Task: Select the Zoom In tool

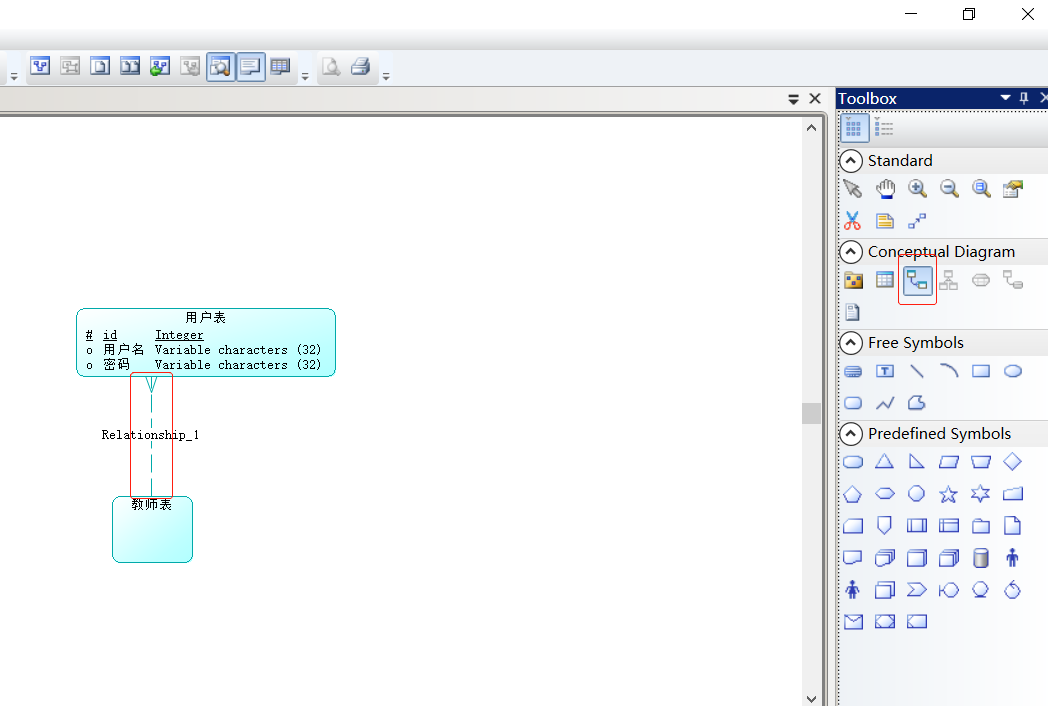Action: (917, 189)
